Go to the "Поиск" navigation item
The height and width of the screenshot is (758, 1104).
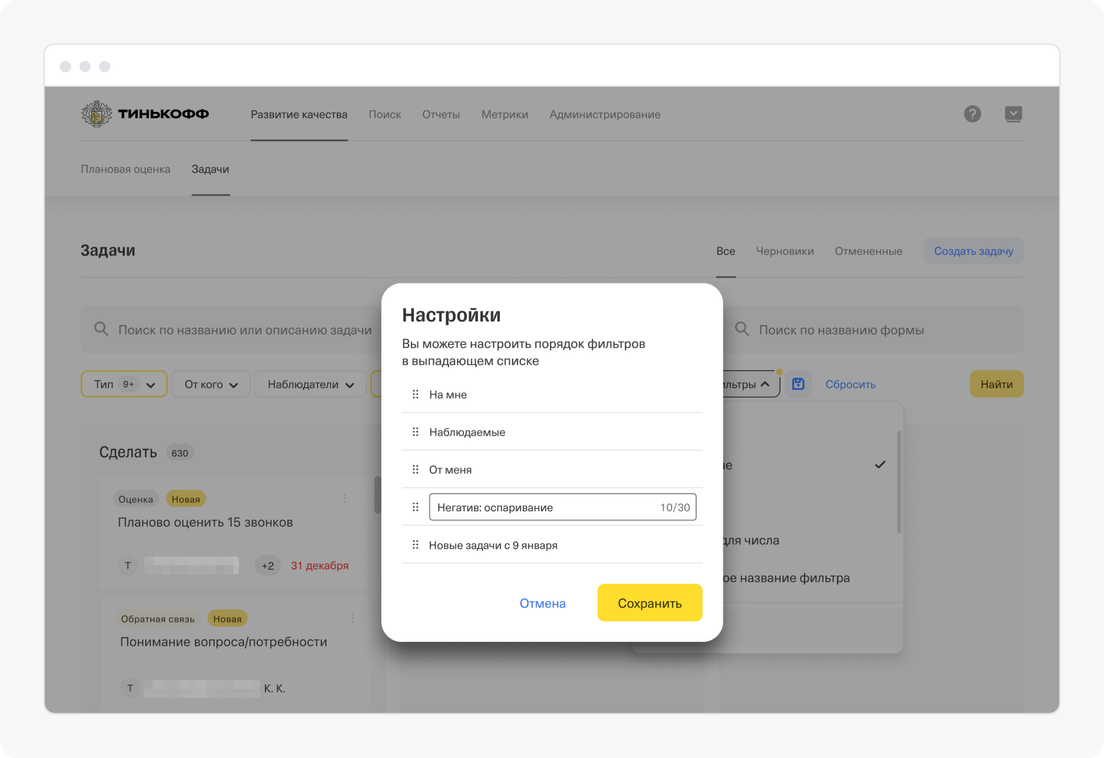(x=384, y=114)
